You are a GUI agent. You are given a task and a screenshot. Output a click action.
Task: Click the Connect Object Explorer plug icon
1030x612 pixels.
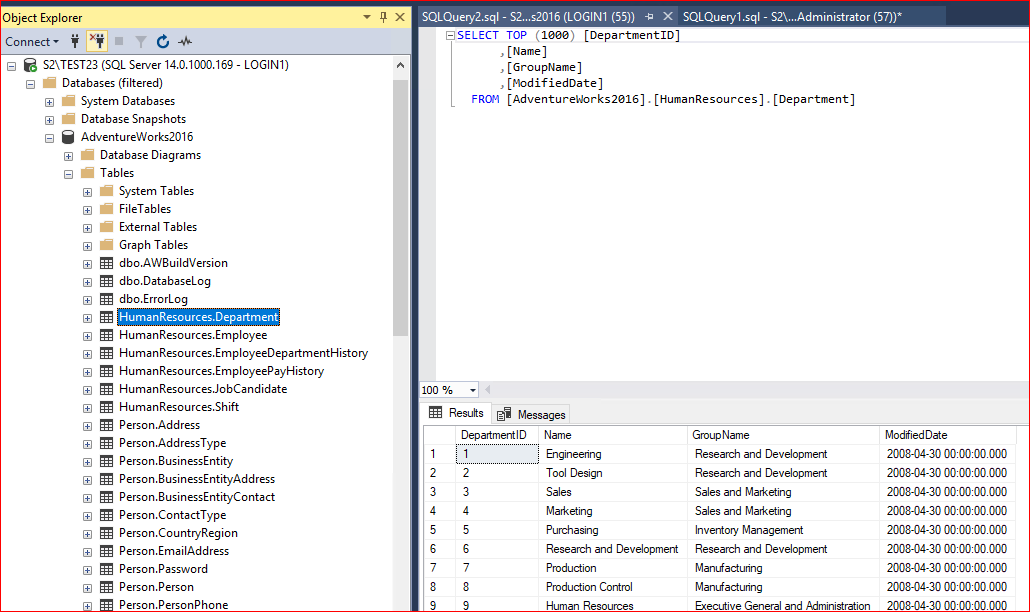pos(75,41)
